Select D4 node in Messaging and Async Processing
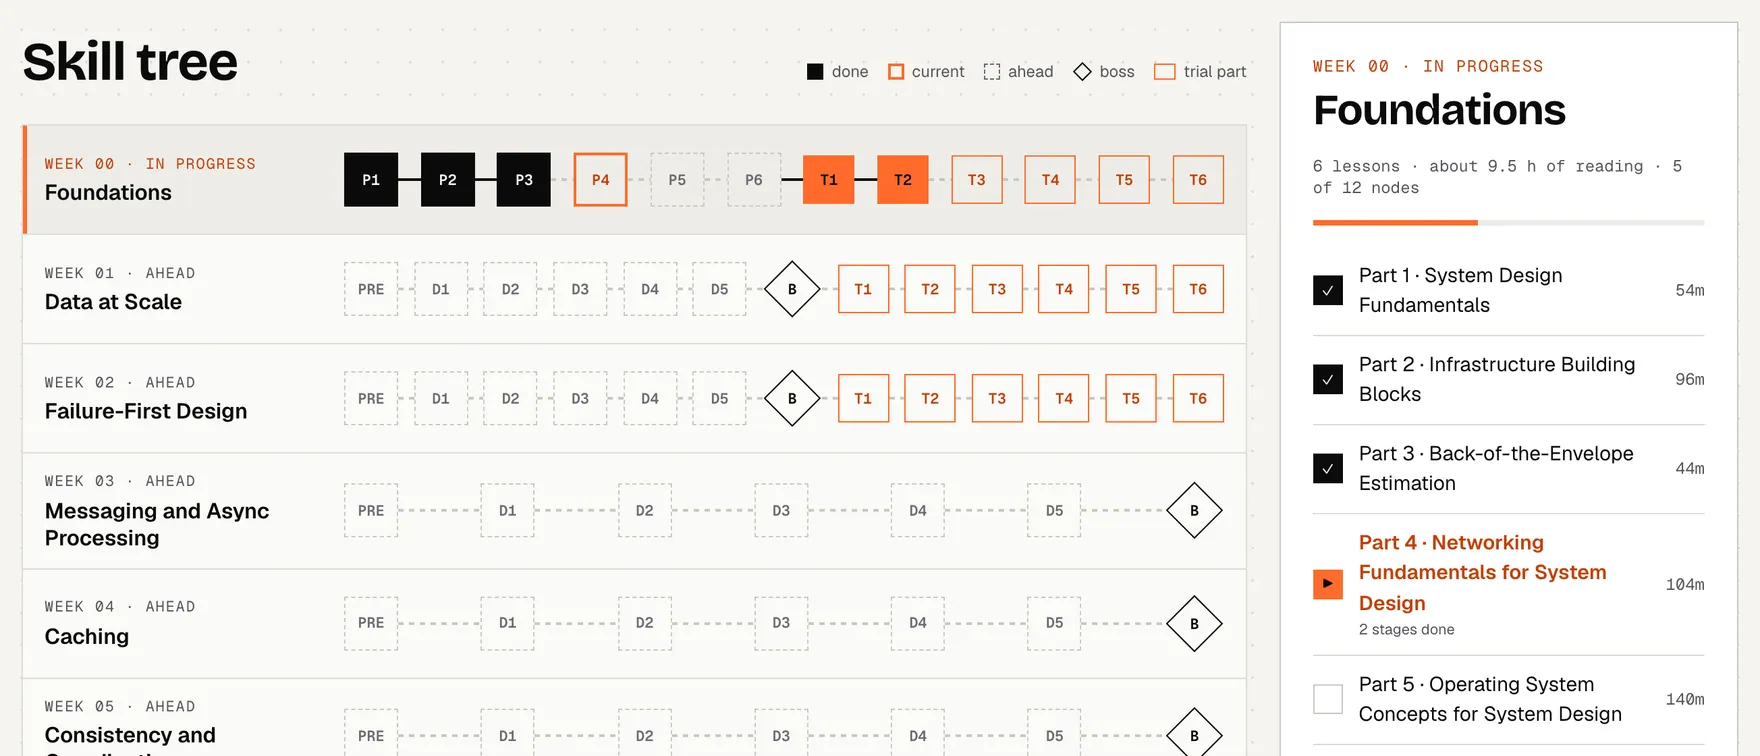This screenshot has height=756, width=1760. tap(918, 510)
